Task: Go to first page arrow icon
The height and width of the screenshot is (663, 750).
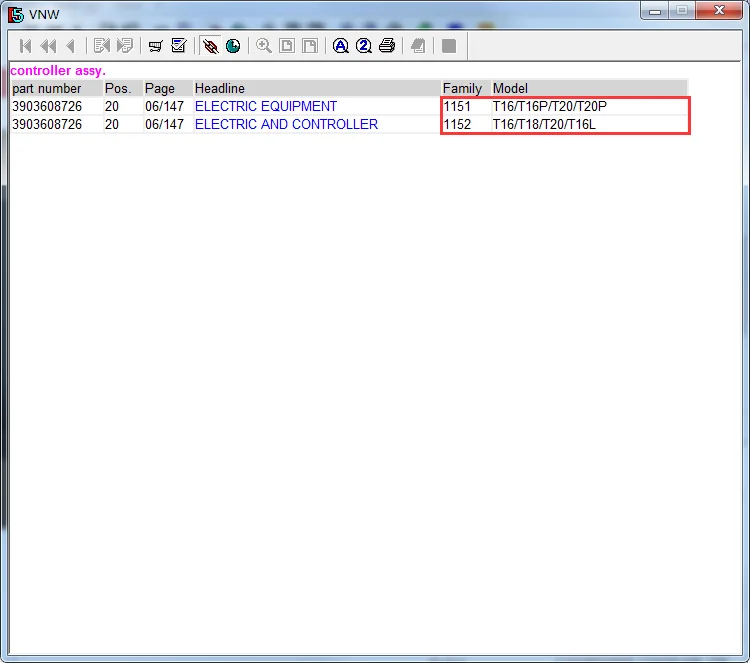Action: [x=25, y=46]
